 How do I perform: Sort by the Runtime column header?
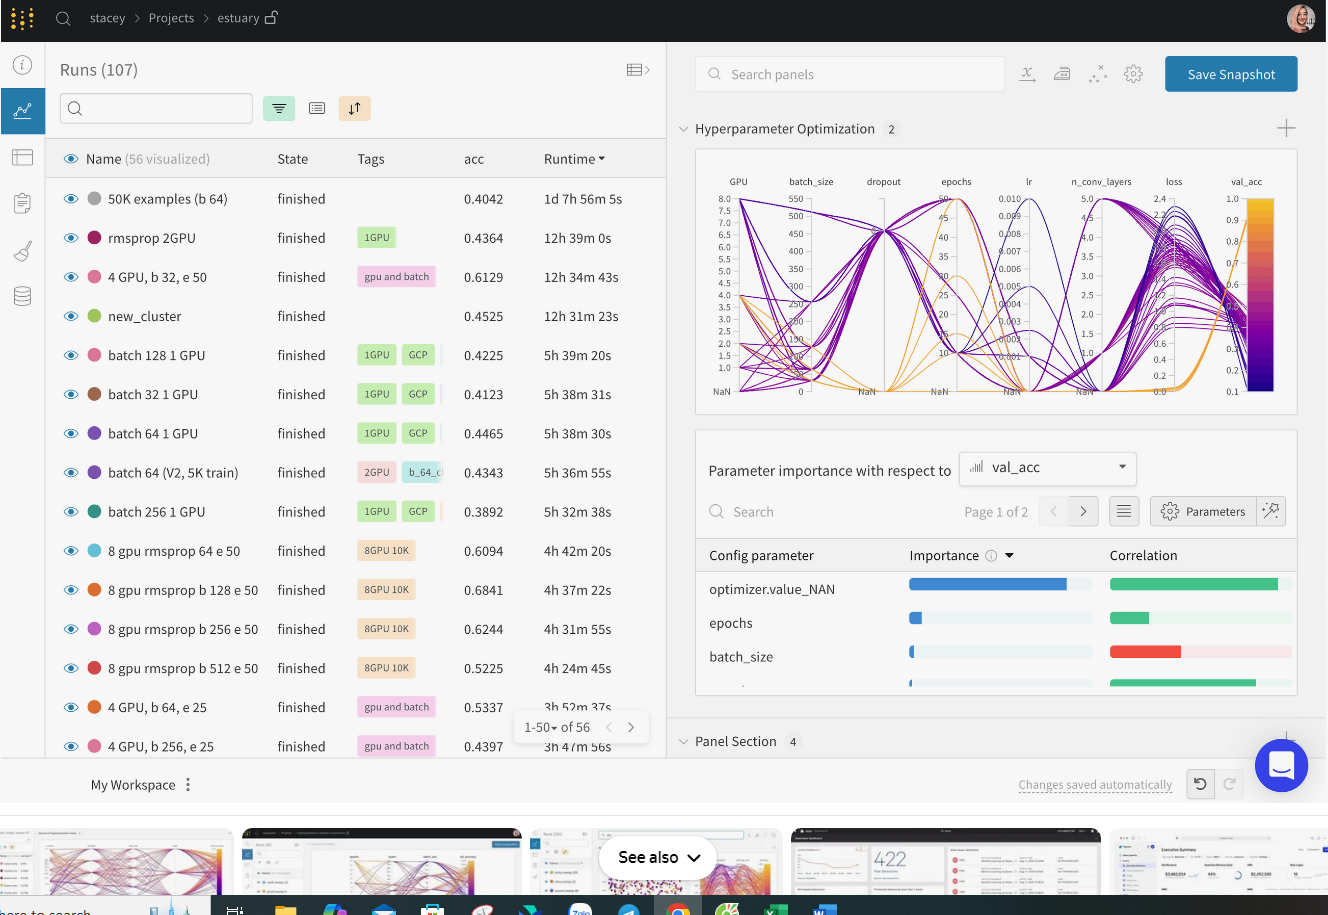point(573,159)
